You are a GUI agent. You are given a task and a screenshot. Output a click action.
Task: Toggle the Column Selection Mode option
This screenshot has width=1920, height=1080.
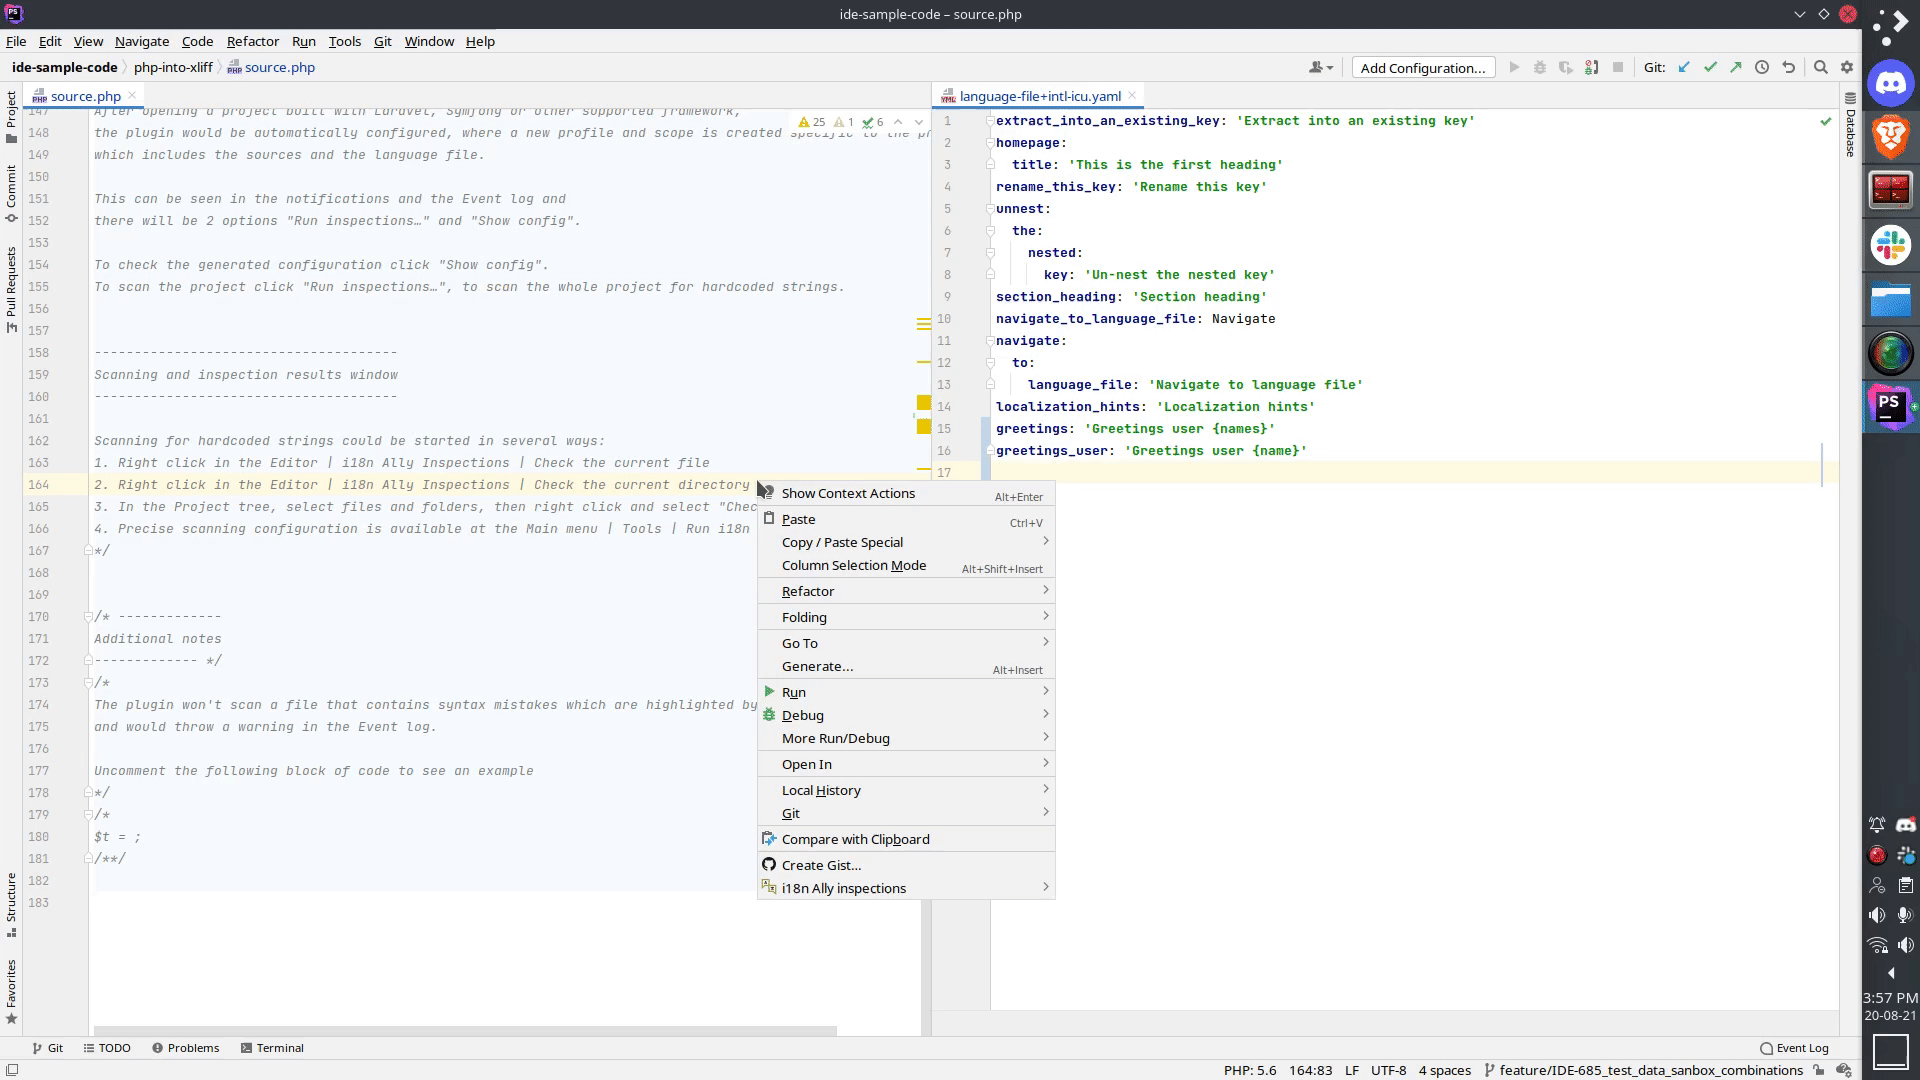[x=855, y=564]
